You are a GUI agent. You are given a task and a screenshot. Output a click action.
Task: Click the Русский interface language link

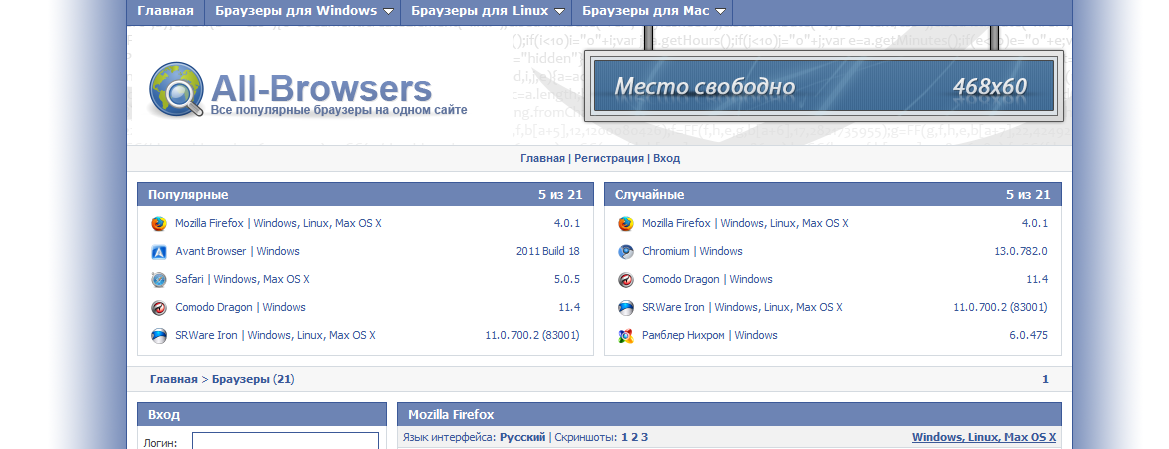(522, 437)
